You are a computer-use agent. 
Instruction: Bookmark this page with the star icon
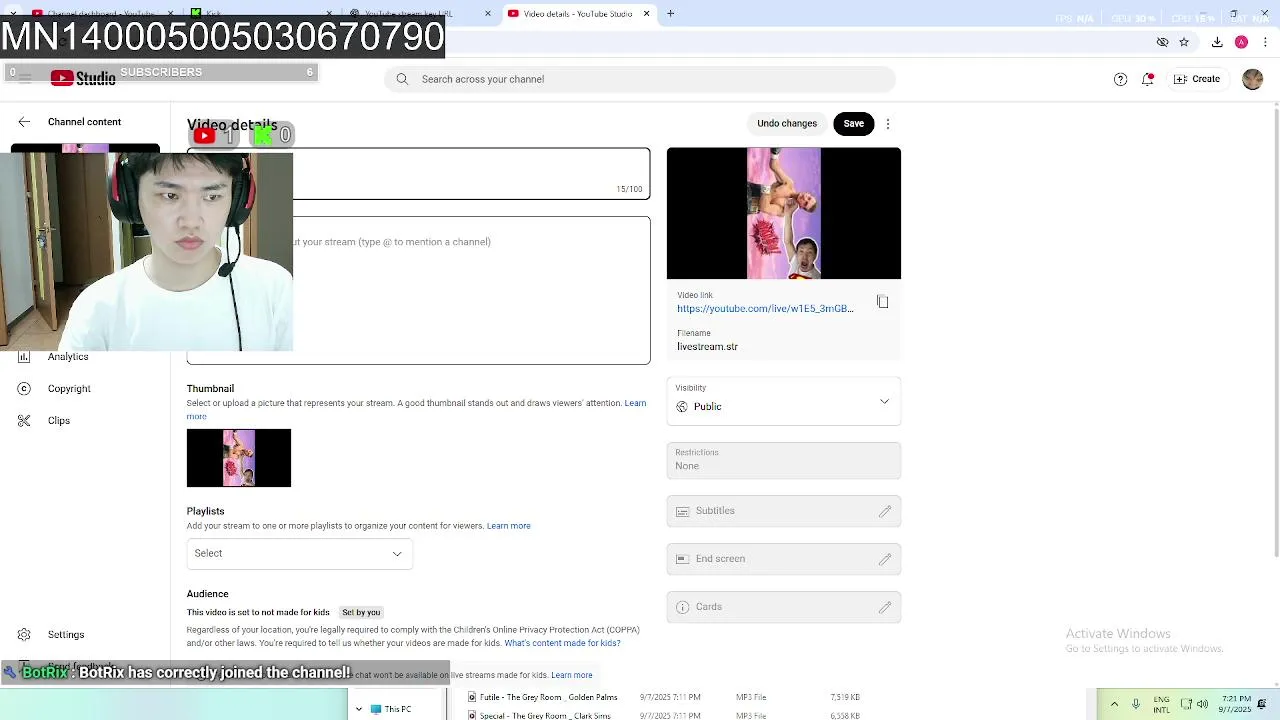pyautogui.click(x=1184, y=42)
